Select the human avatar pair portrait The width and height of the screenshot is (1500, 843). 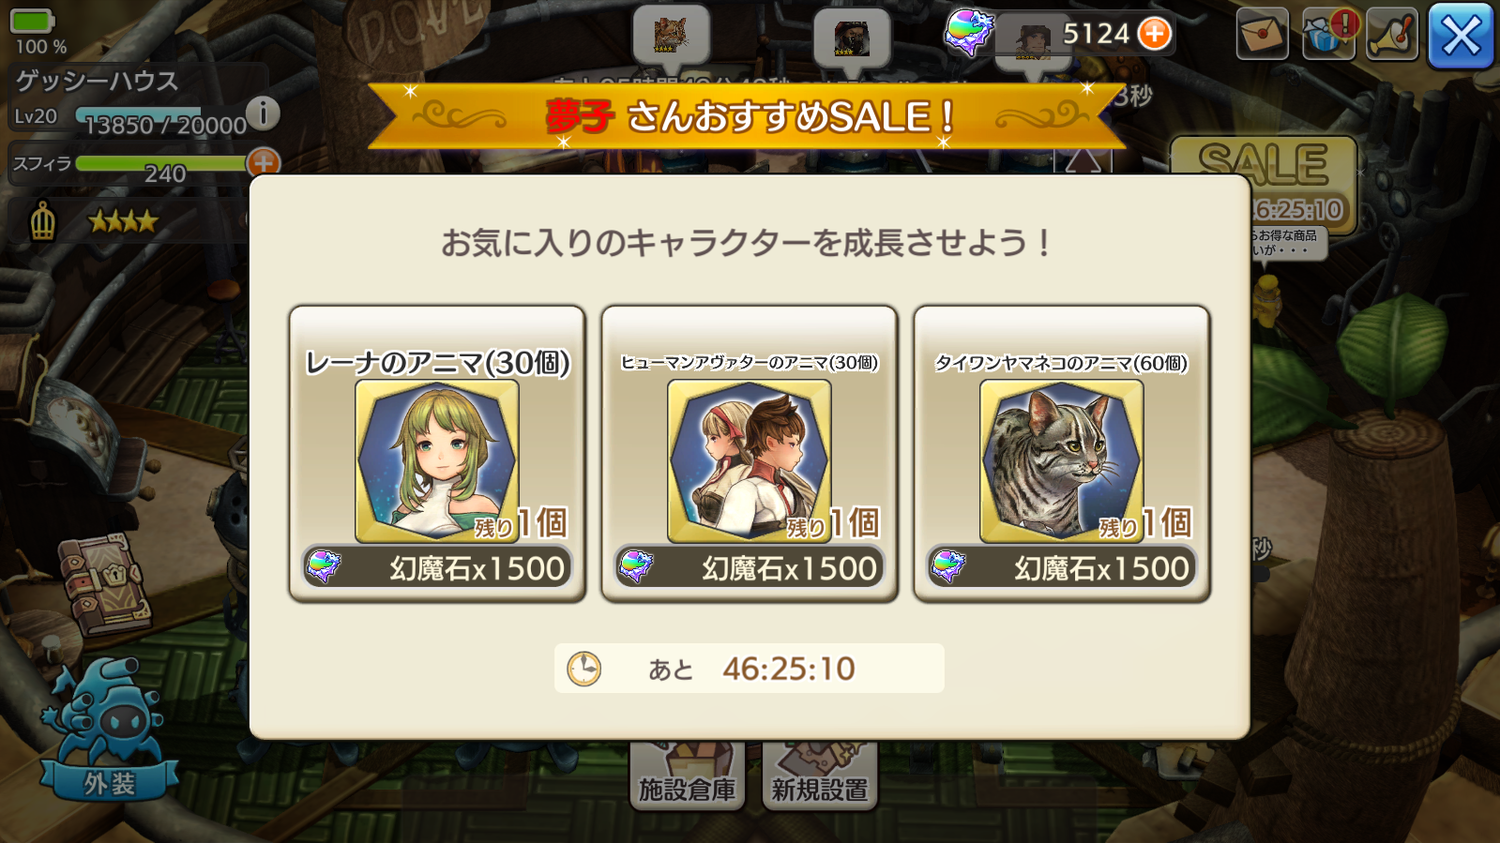tap(749, 461)
